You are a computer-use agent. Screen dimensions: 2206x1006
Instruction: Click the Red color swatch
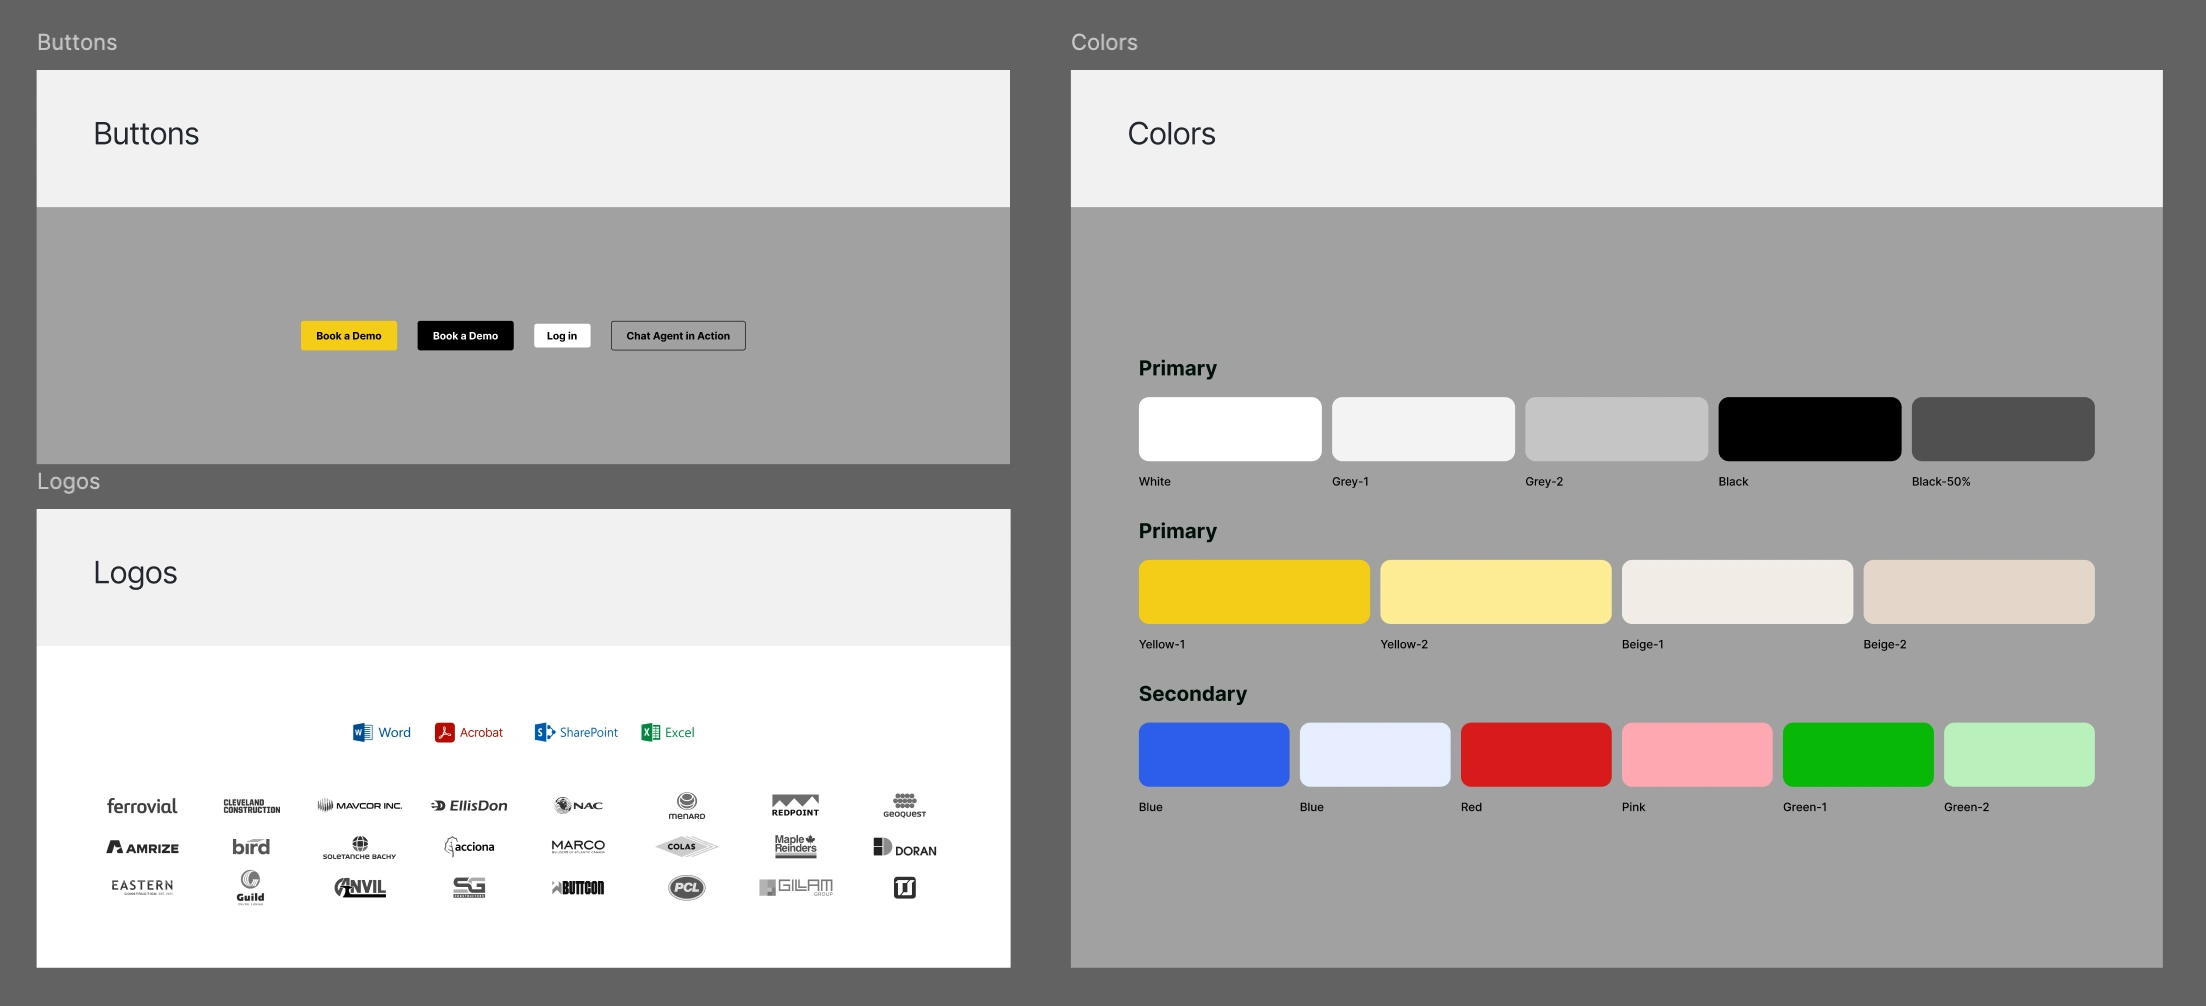(1536, 755)
